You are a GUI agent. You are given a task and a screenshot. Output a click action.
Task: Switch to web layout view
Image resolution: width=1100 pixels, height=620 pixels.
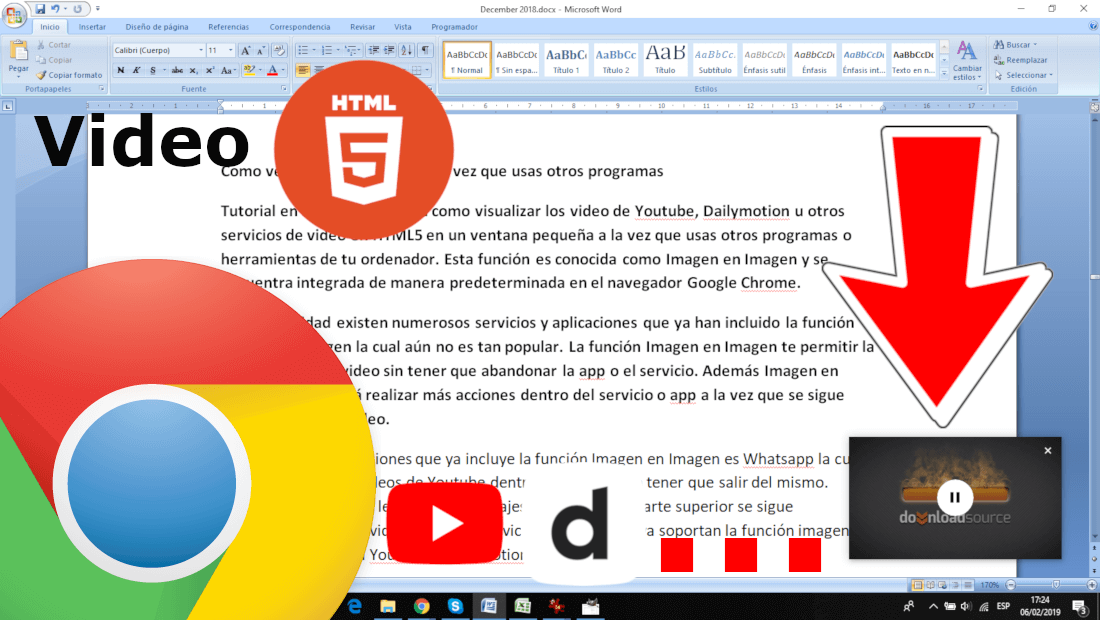943,584
